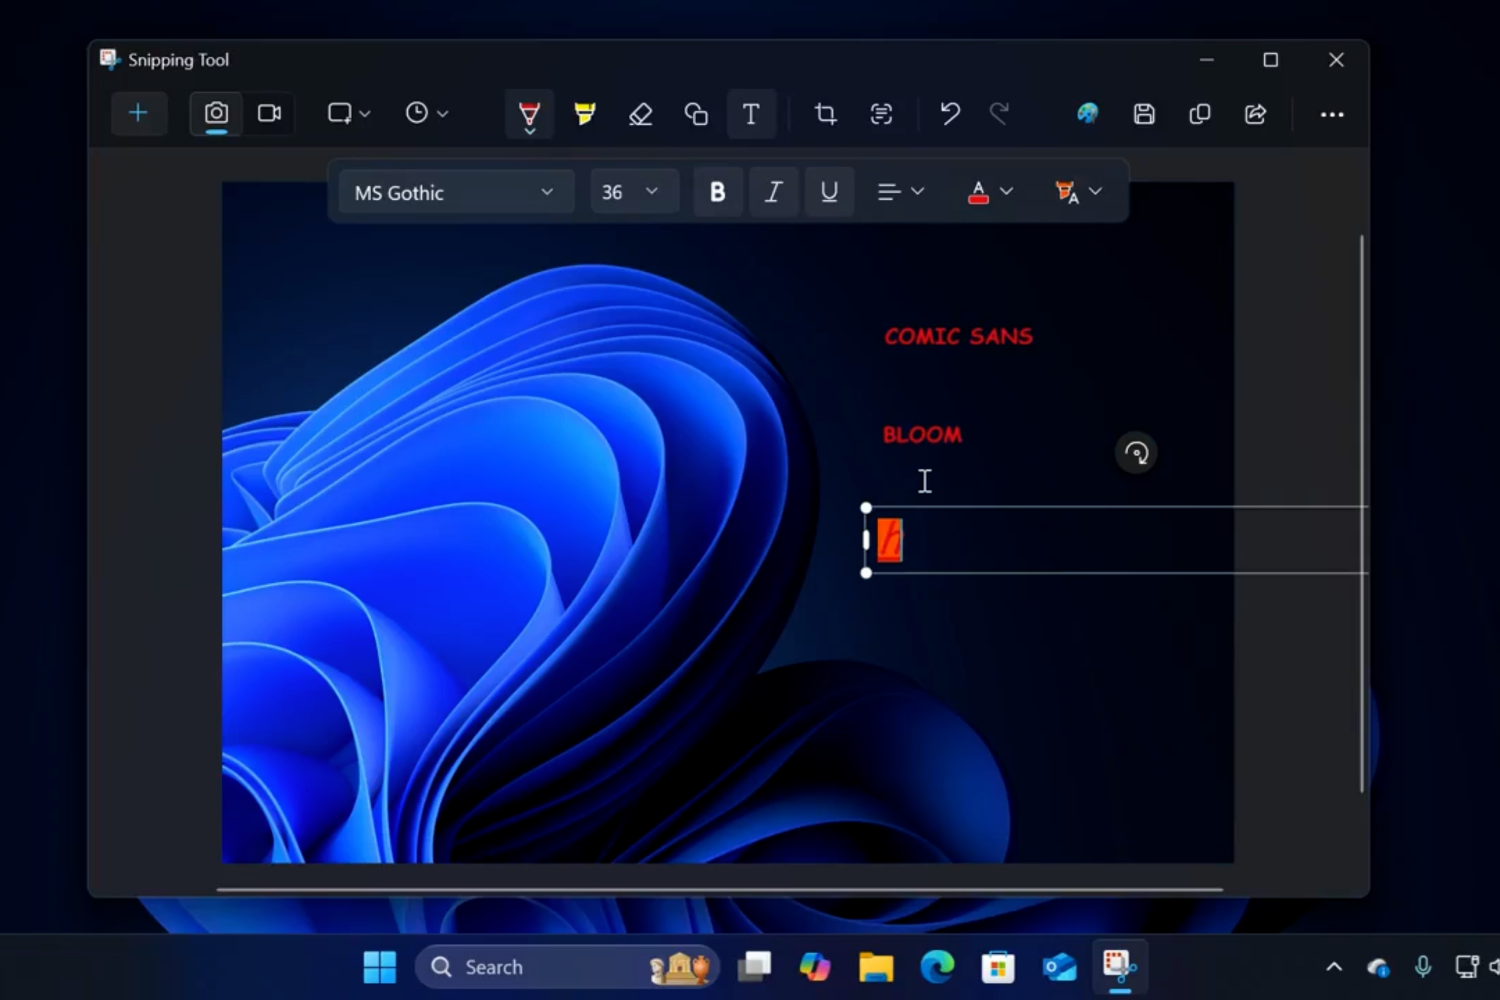Screen dimensions: 1500x1000
Task: Open the Windows Start menu
Action: 380,967
